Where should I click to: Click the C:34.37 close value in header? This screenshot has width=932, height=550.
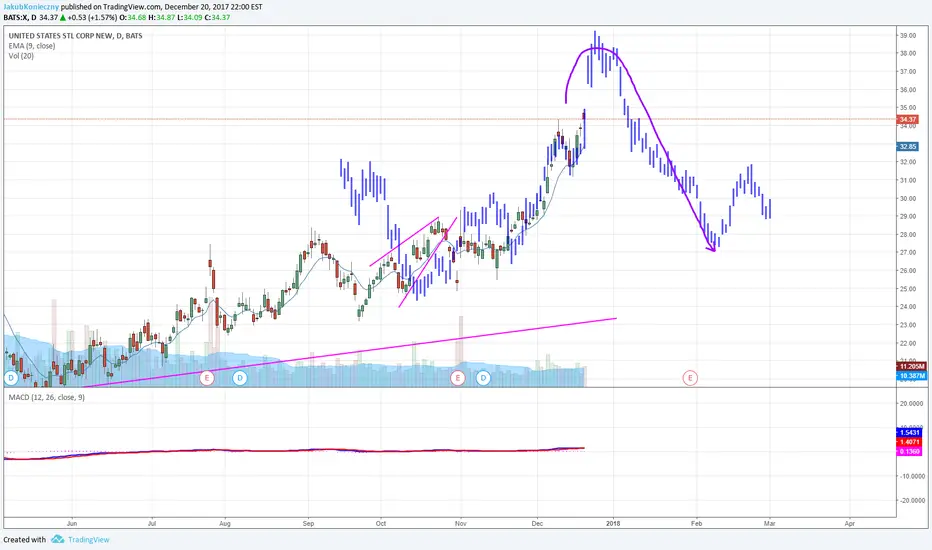(x=218, y=17)
